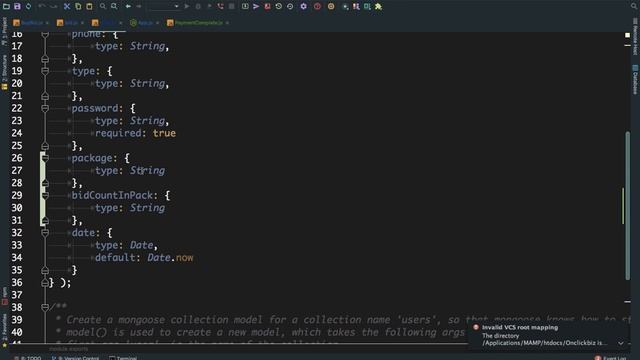Click the 'password' key on line 22
Screen dimensions: 640x360
[95, 108]
